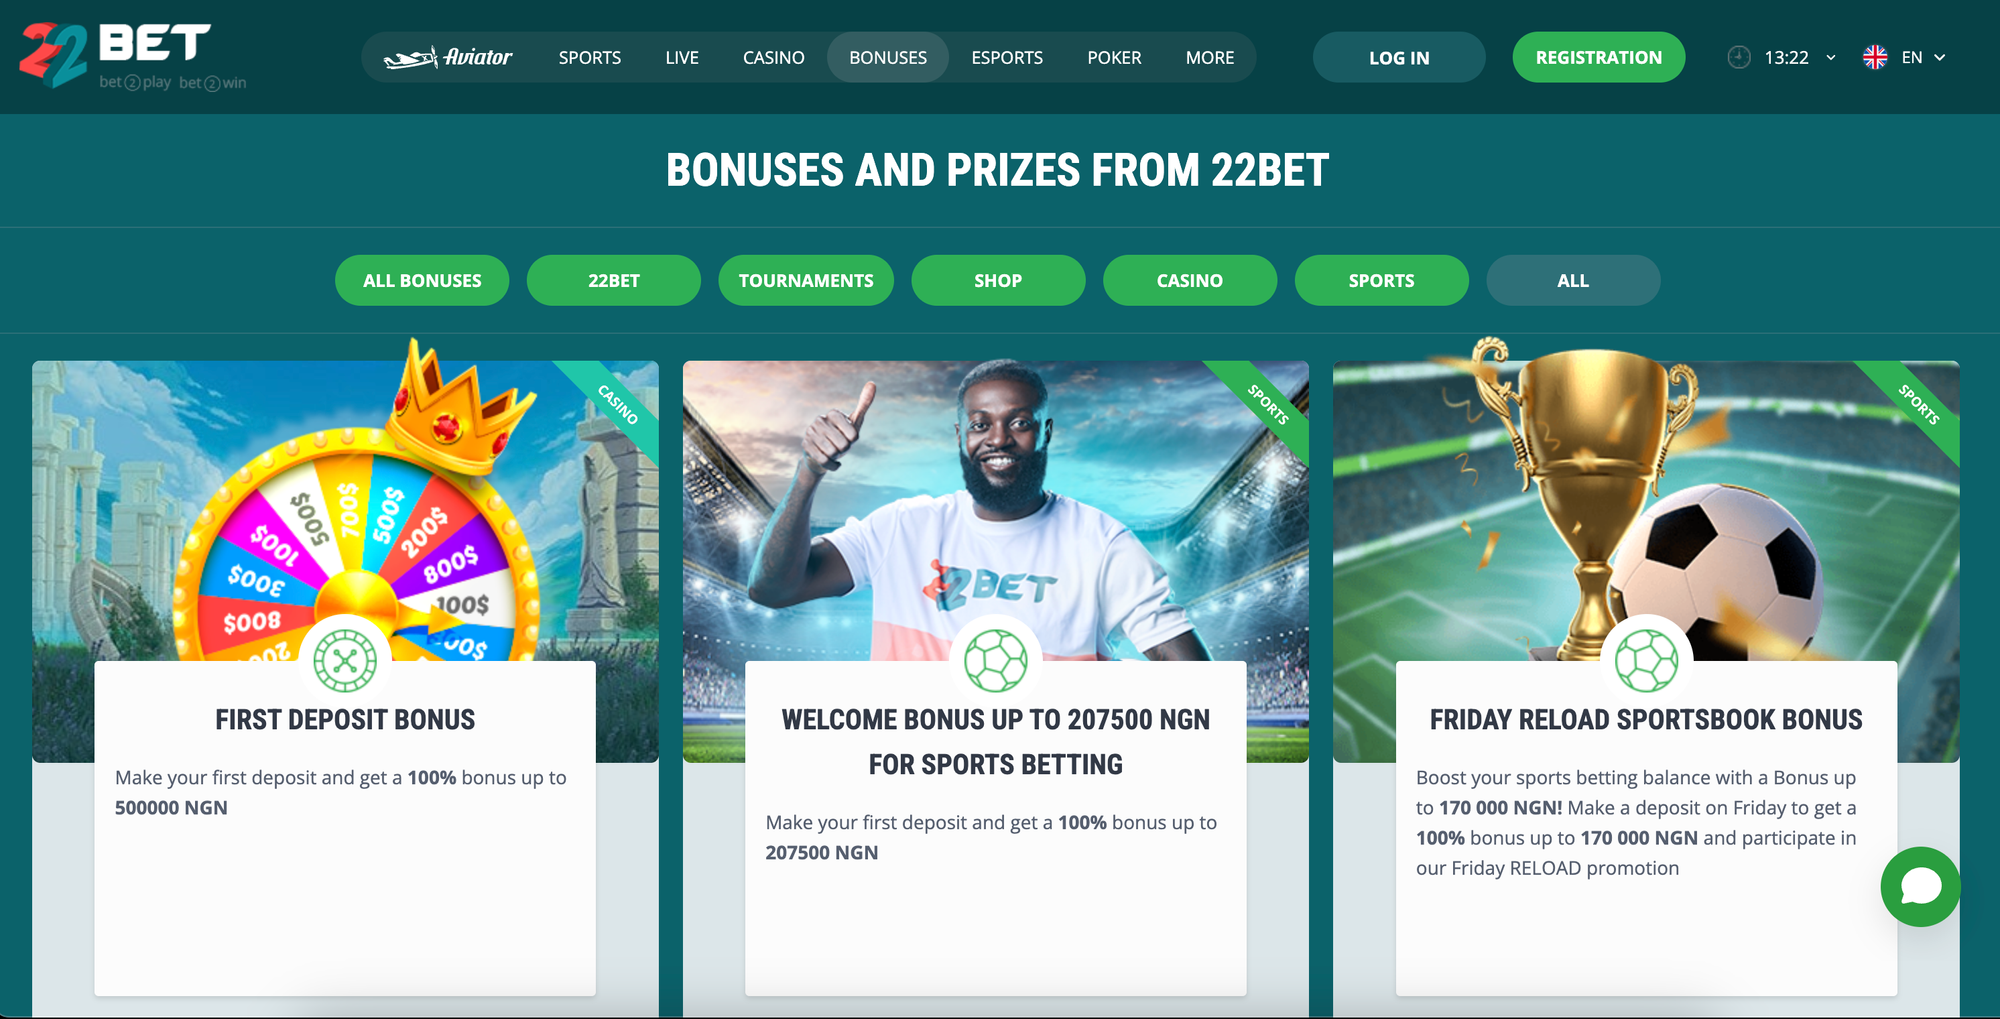Click the 22BET logo
The width and height of the screenshot is (2000, 1019).
click(132, 56)
